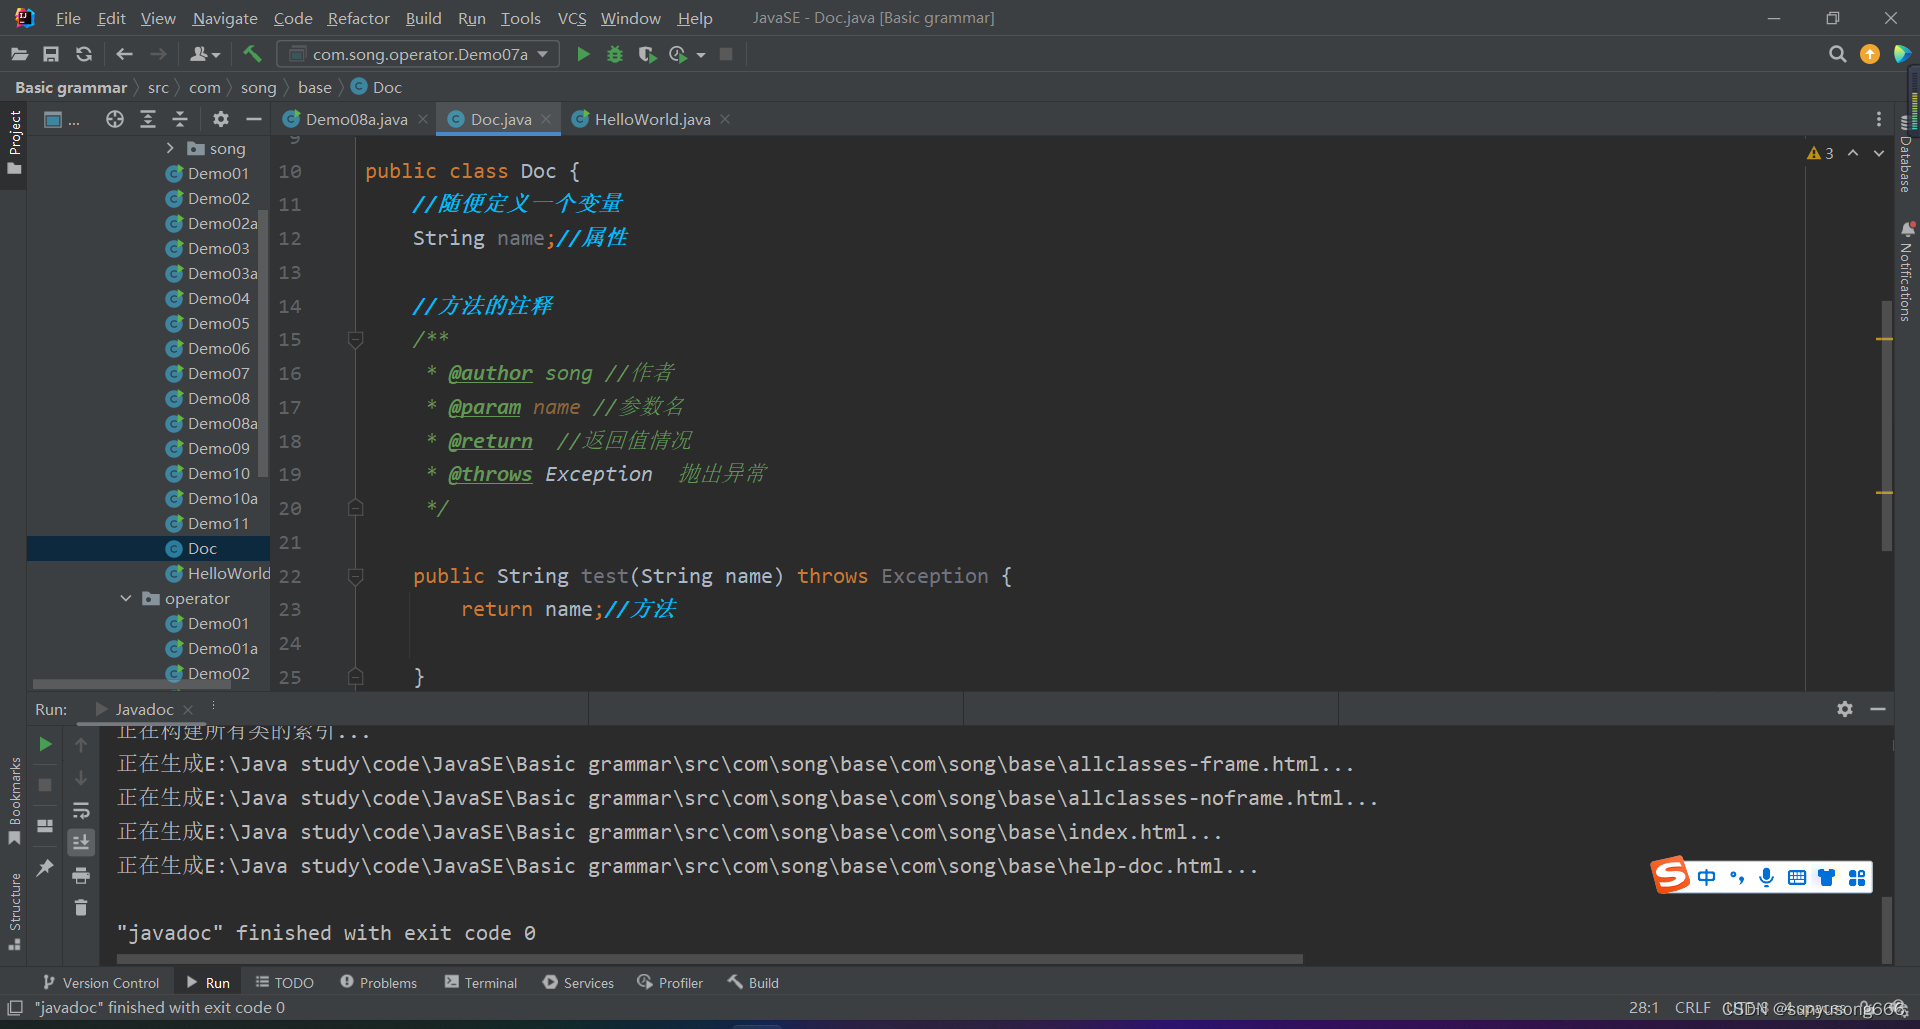The width and height of the screenshot is (1920, 1029).
Task: Open Services tool window
Action: point(578,983)
